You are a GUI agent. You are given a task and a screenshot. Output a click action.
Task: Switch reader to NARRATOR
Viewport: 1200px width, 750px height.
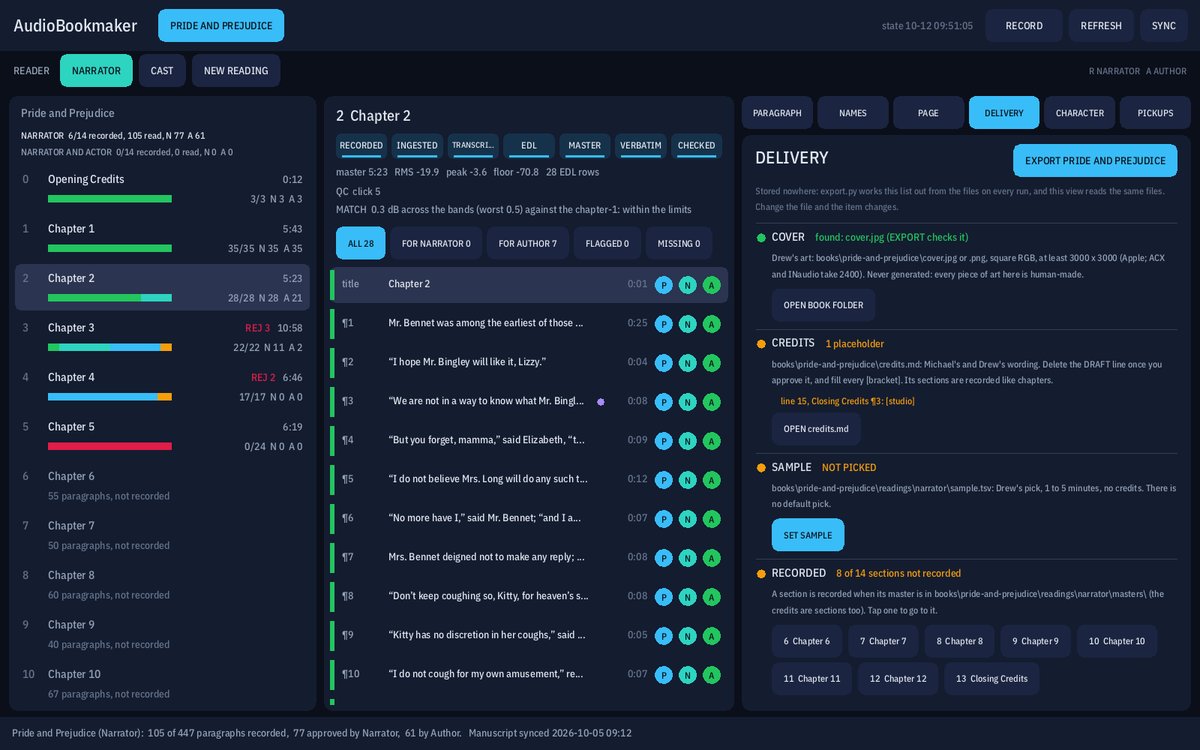[x=96, y=71]
